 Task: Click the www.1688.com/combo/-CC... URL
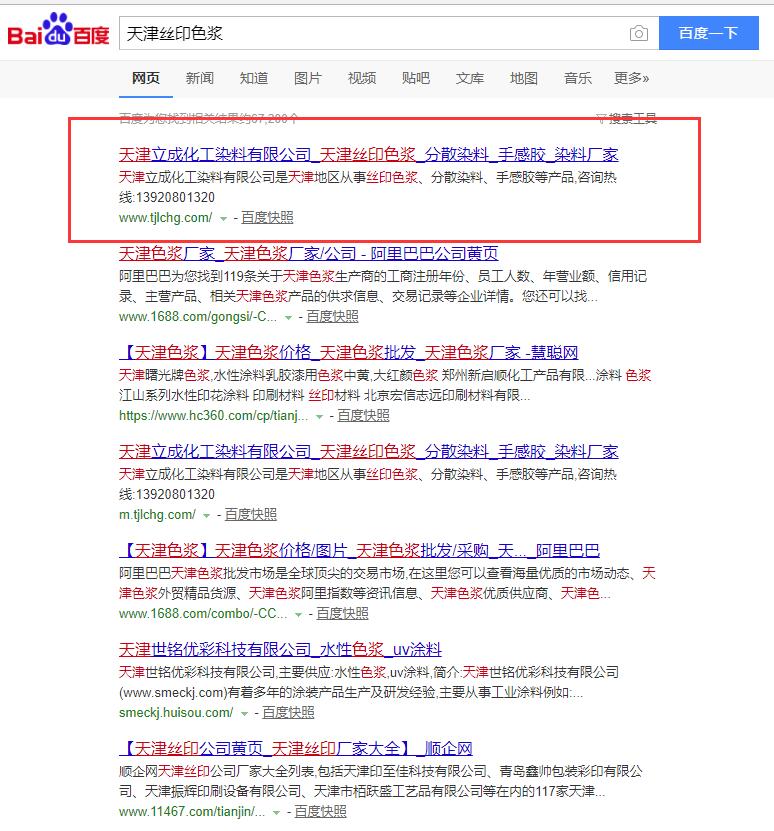203,613
